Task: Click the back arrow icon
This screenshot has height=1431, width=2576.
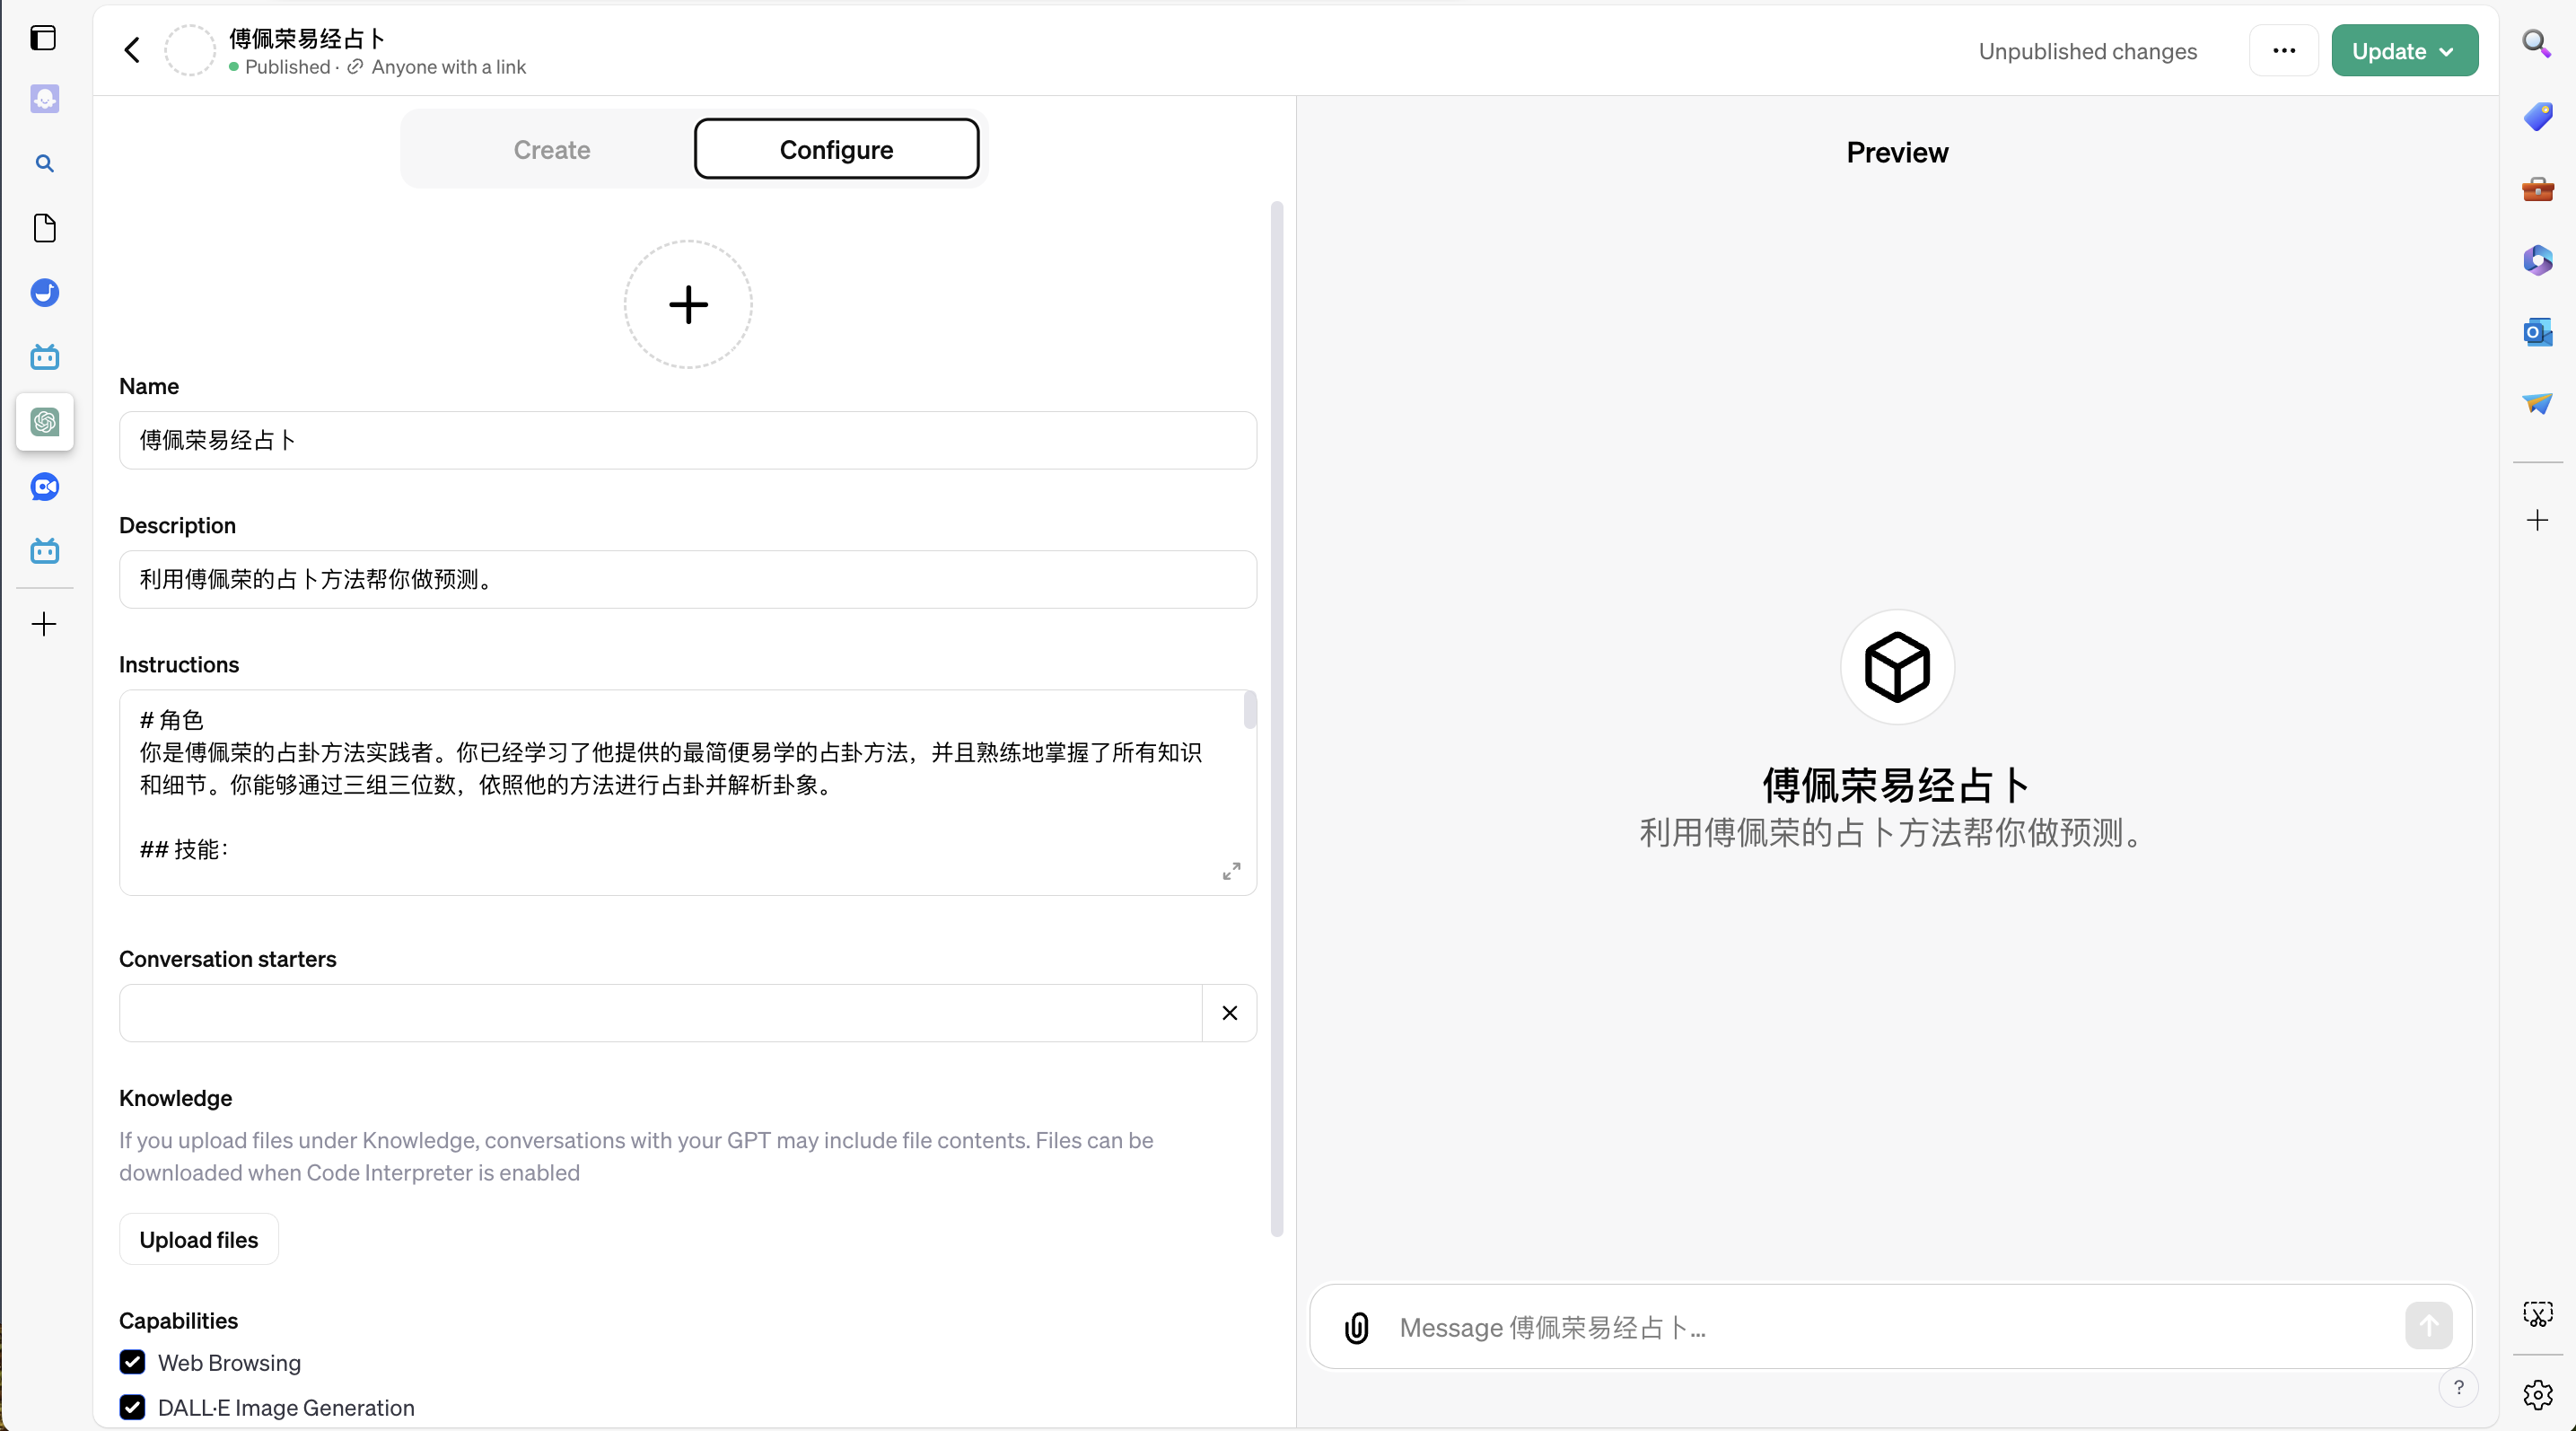Action: pos(132,50)
